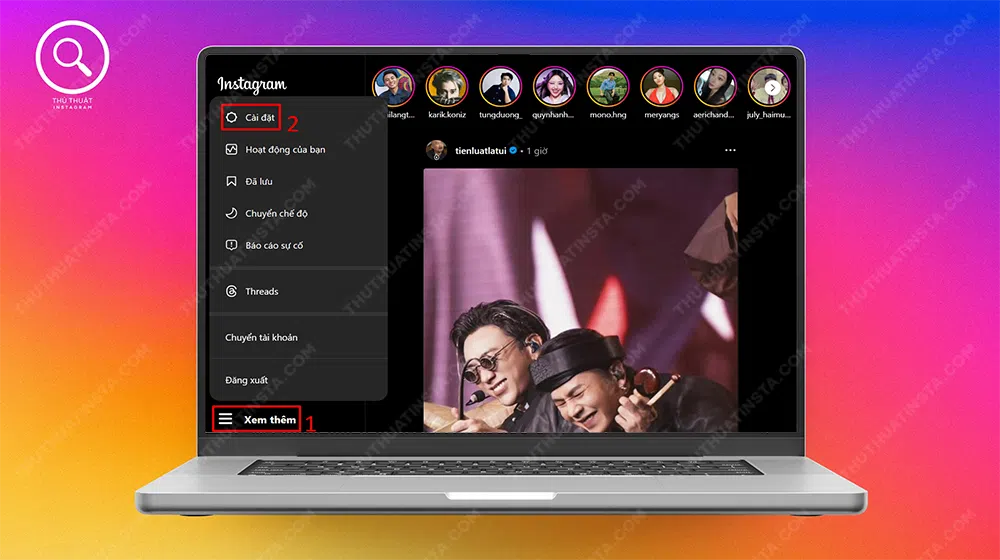Click the Cài đặt gear icon
This screenshot has height=560, width=1000.
[x=232, y=117]
